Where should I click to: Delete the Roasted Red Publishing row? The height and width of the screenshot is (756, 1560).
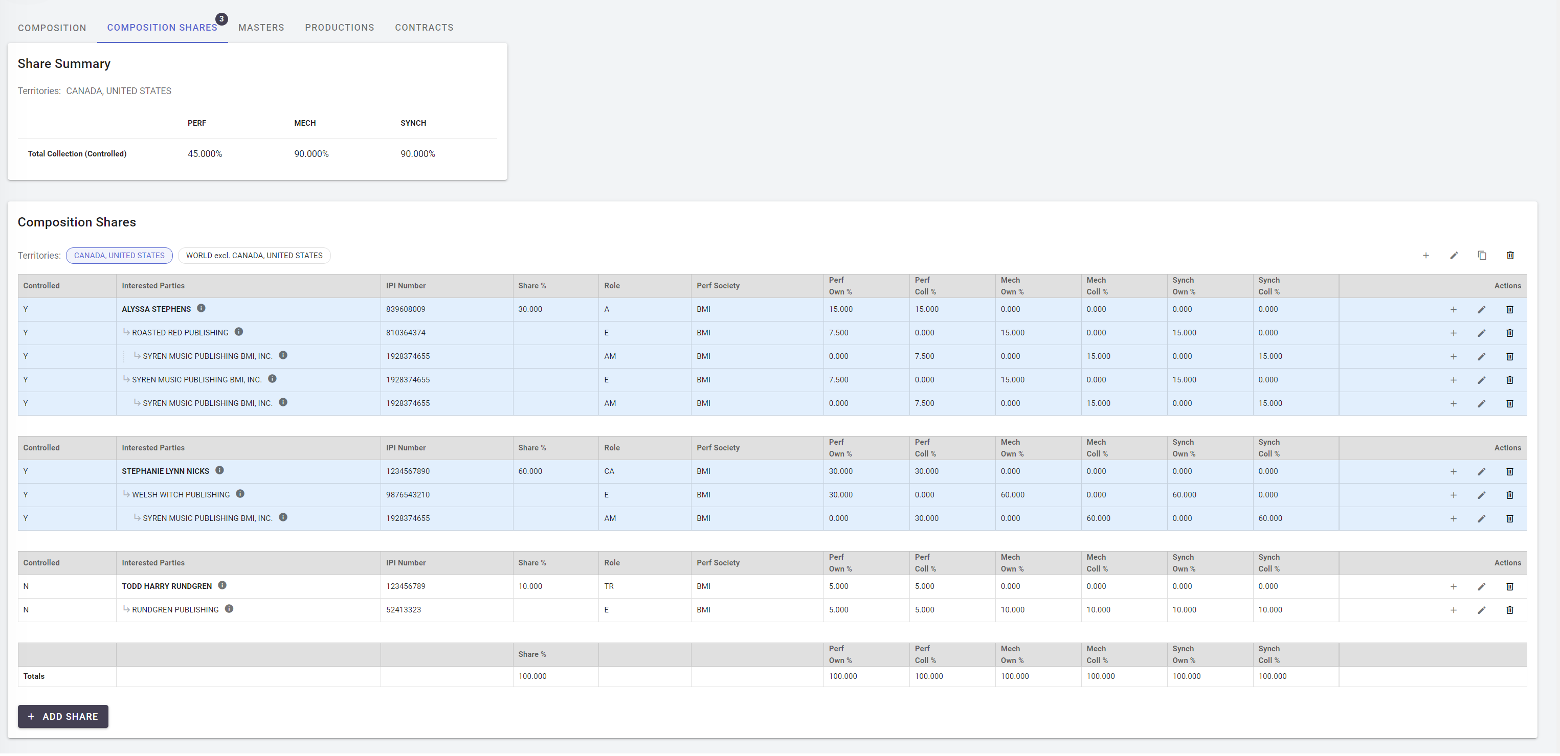[x=1510, y=333]
